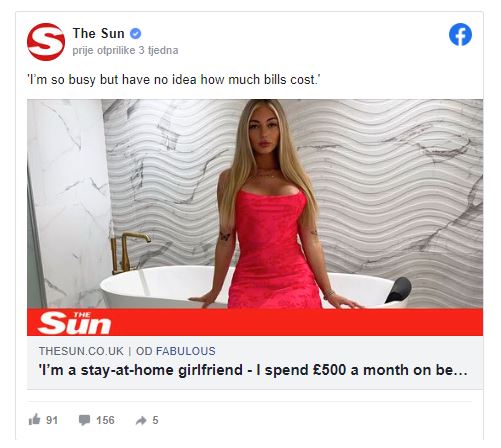This screenshot has height=448, width=501.
Task: Click The Sun banner logo on image
Action: pyautogui.click(x=74, y=323)
